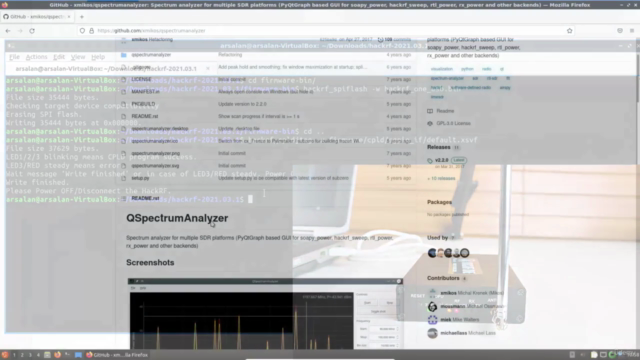This screenshot has width=640, height=360.
Task: Open the system application menu in taskbar
Action: pos(5,355)
